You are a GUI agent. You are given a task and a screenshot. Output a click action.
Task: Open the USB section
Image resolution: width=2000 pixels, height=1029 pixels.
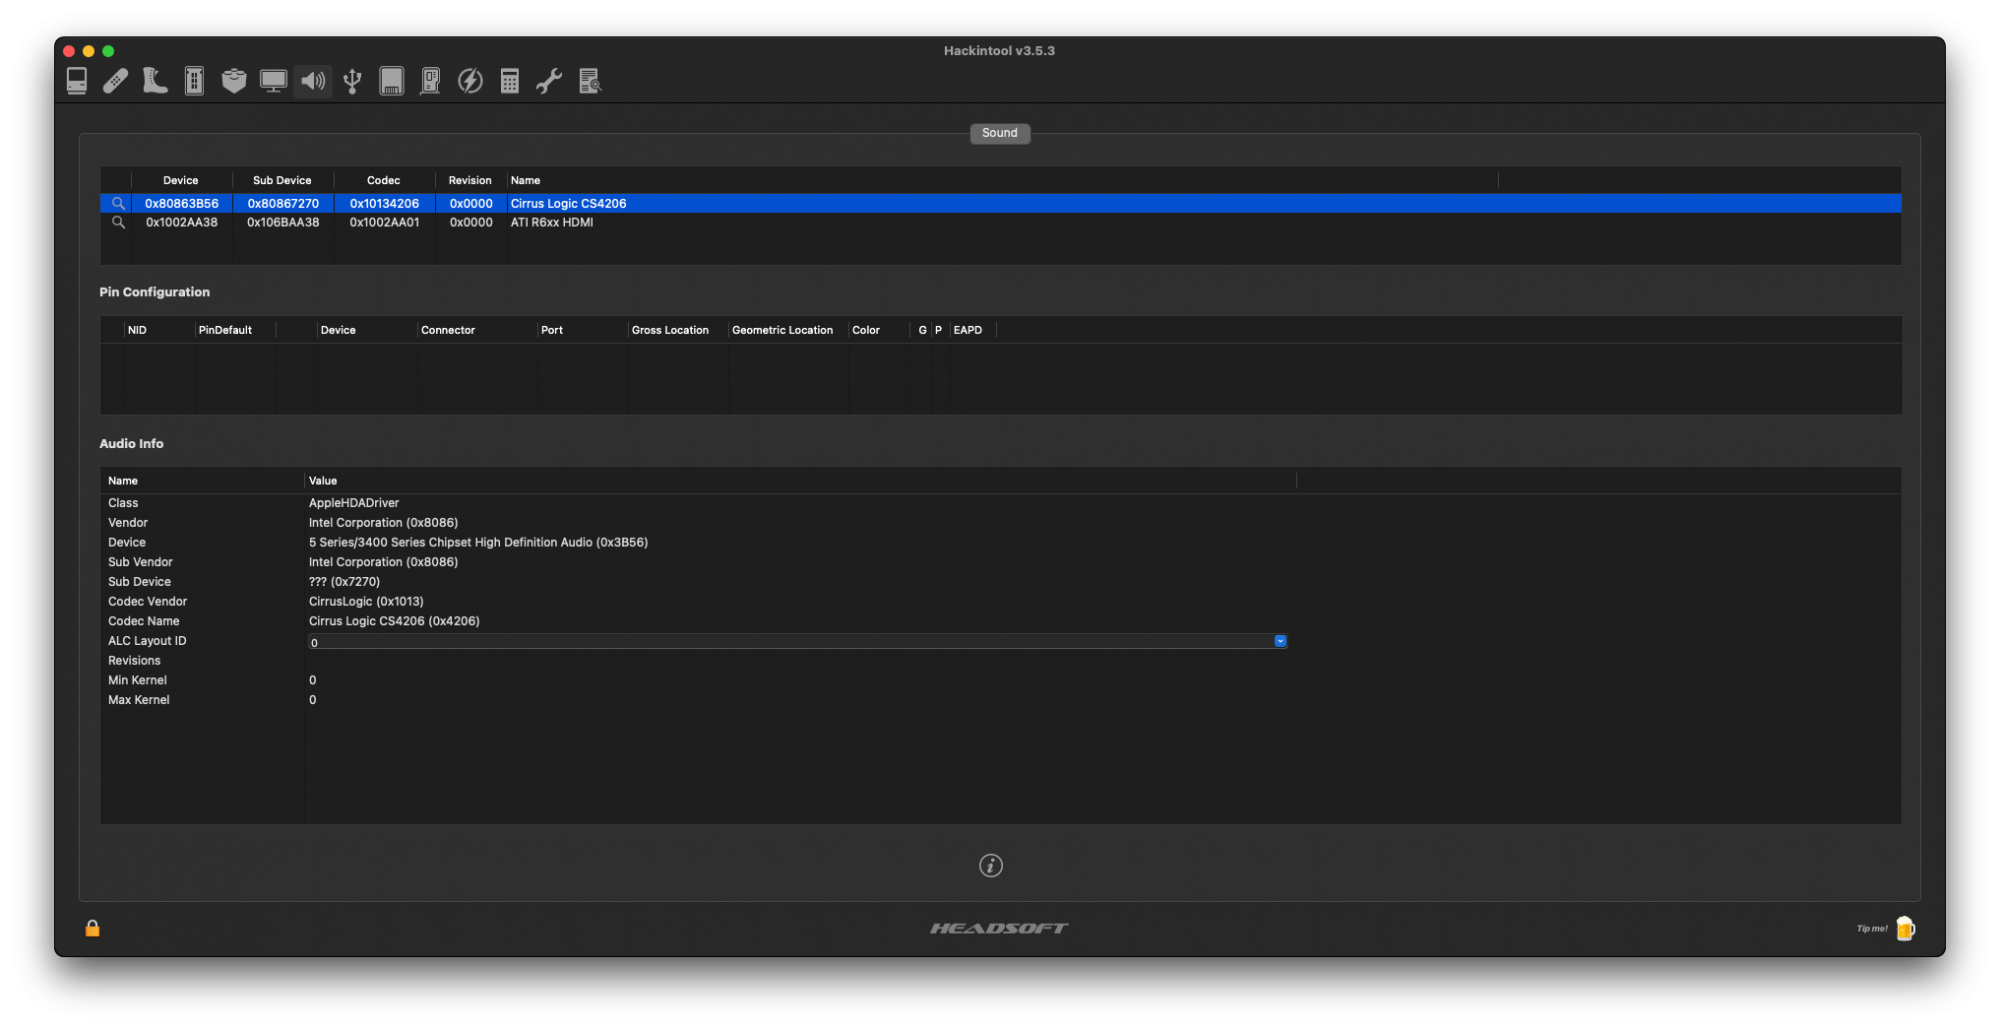tap(352, 81)
